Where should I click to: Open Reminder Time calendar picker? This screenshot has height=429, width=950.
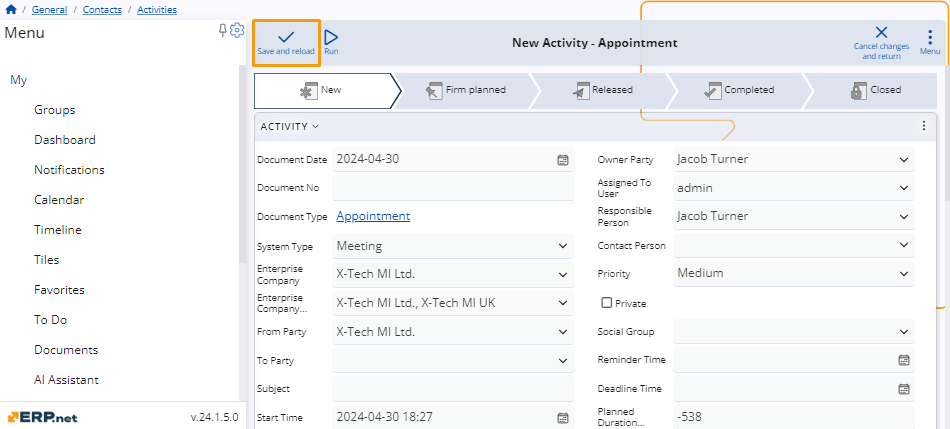pyautogui.click(x=903, y=360)
